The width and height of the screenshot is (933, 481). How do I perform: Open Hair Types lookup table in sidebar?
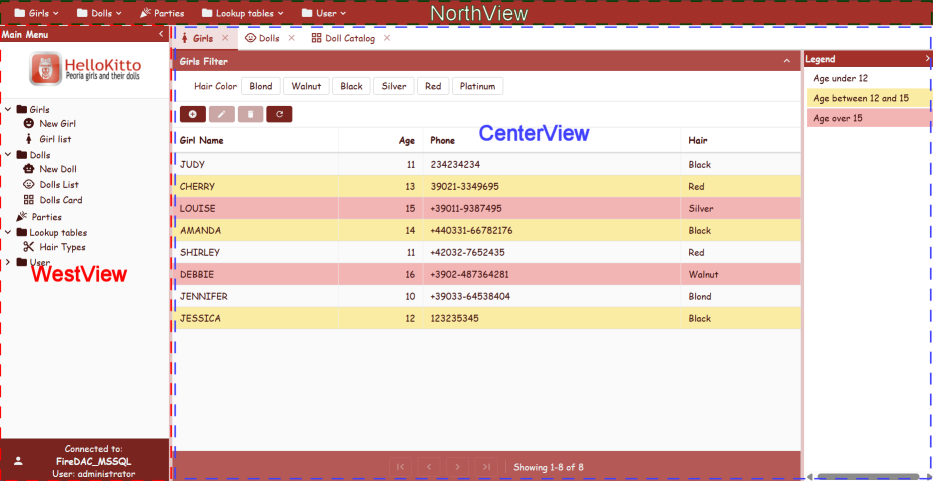pos(62,247)
